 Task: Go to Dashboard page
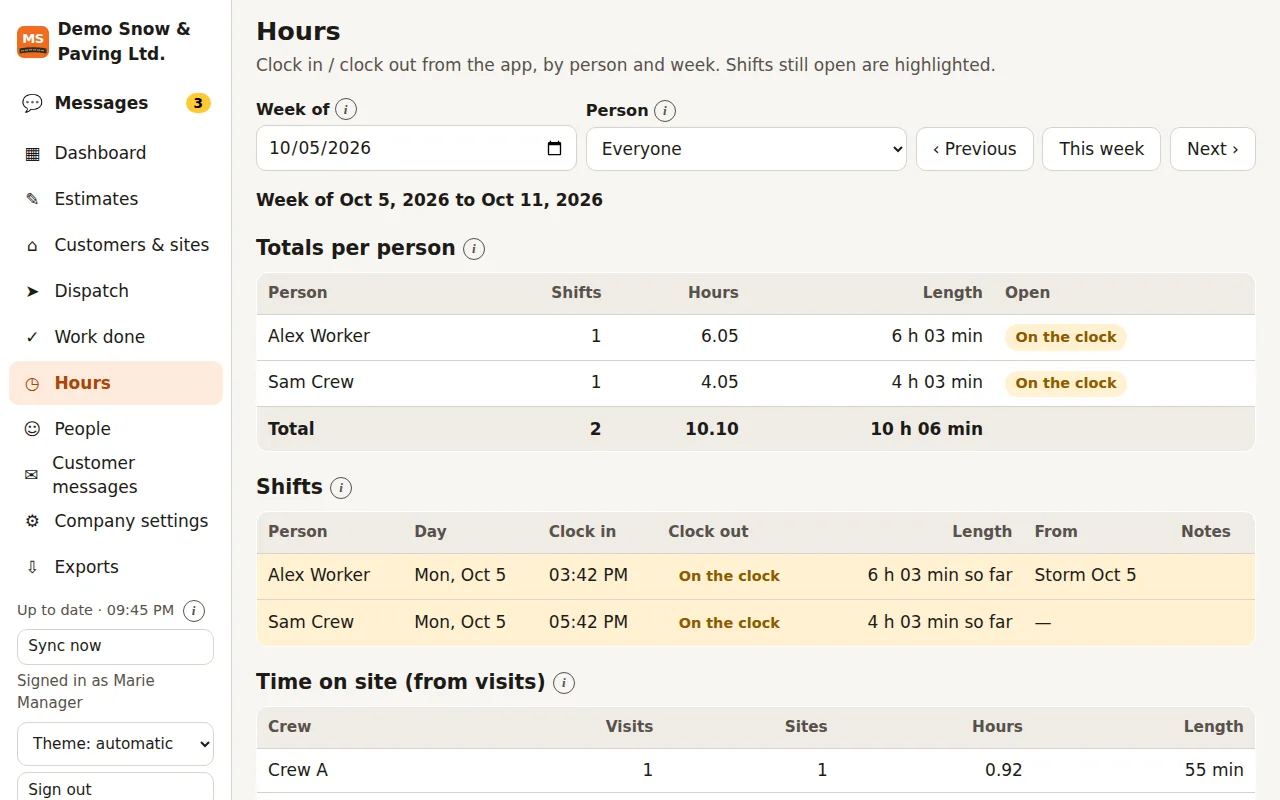pos(116,153)
